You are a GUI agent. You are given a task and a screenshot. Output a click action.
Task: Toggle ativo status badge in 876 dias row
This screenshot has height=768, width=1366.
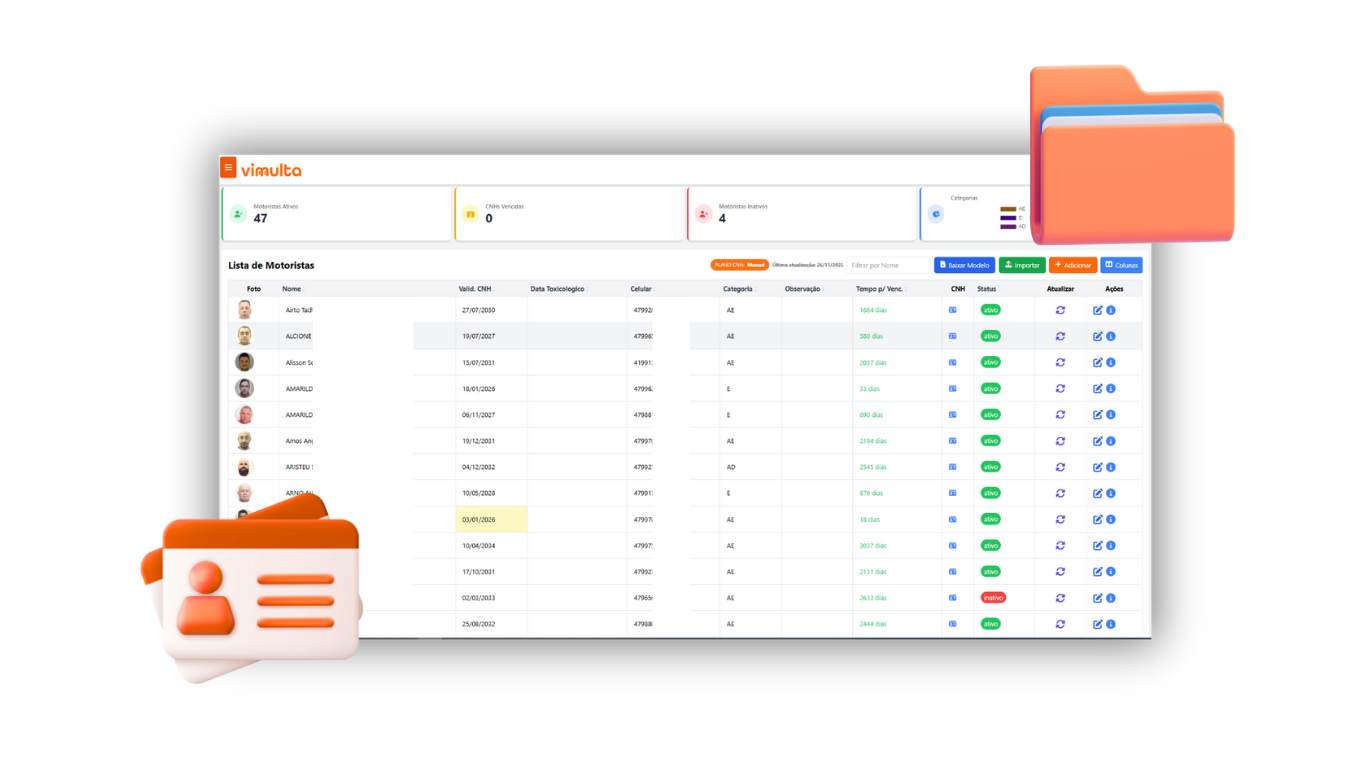point(990,493)
